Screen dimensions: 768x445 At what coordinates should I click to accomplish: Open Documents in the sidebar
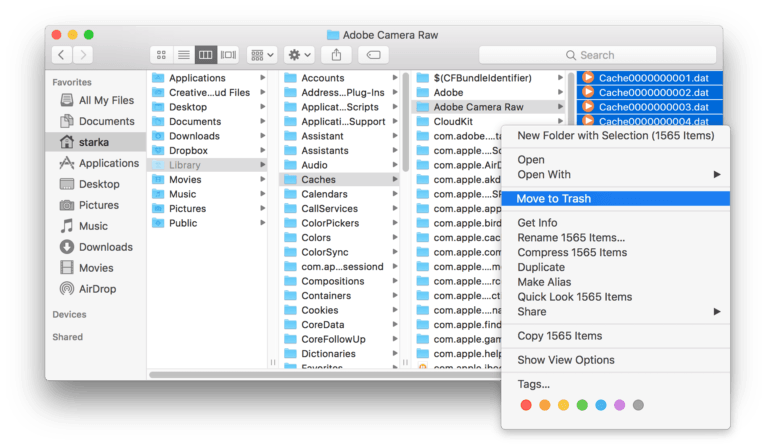click(x=96, y=121)
